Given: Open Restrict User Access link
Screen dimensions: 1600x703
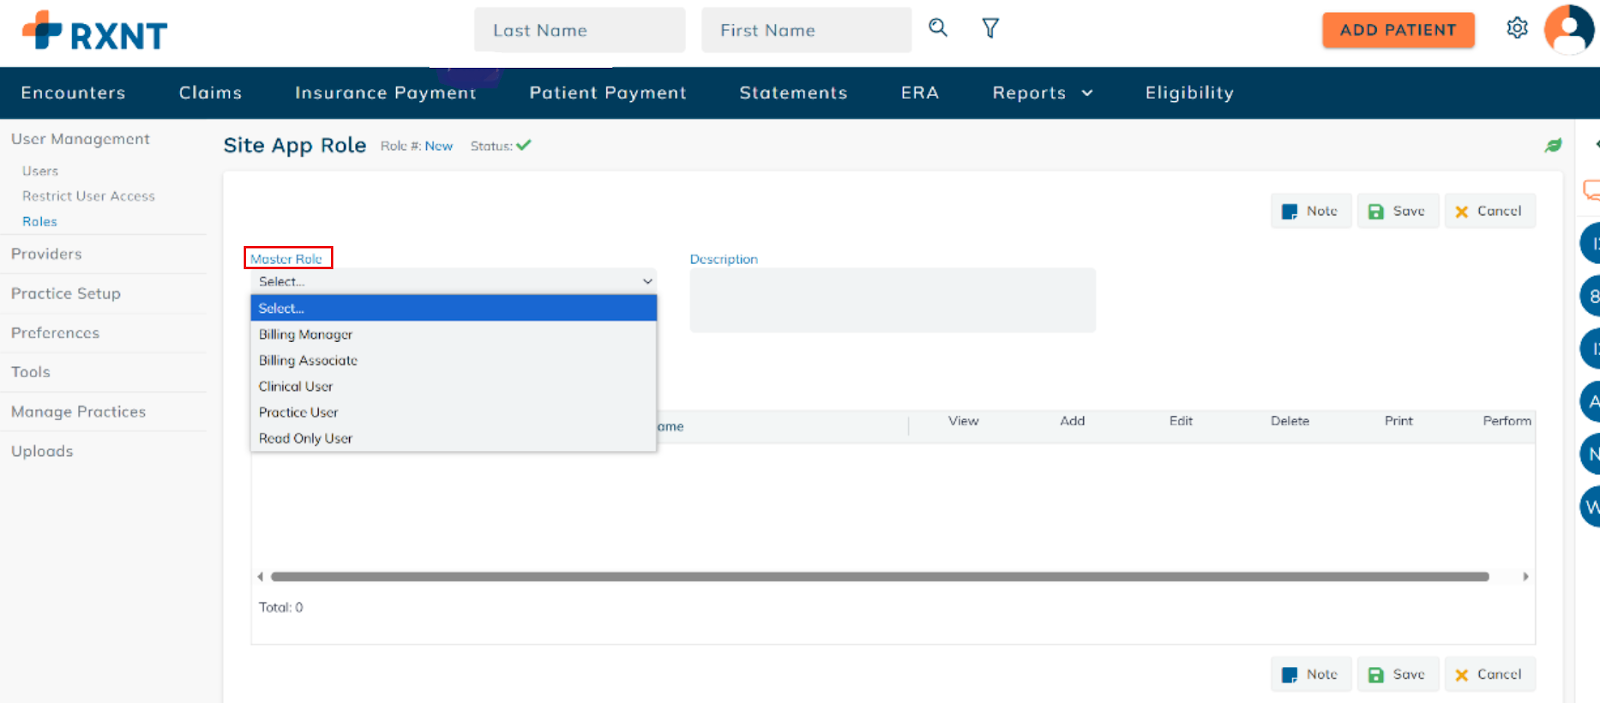Looking at the screenshot, I should (x=89, y=196).
